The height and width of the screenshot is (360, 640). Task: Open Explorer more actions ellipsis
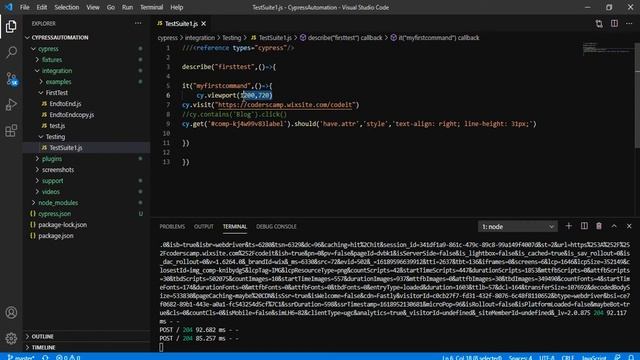coord(138,24)
